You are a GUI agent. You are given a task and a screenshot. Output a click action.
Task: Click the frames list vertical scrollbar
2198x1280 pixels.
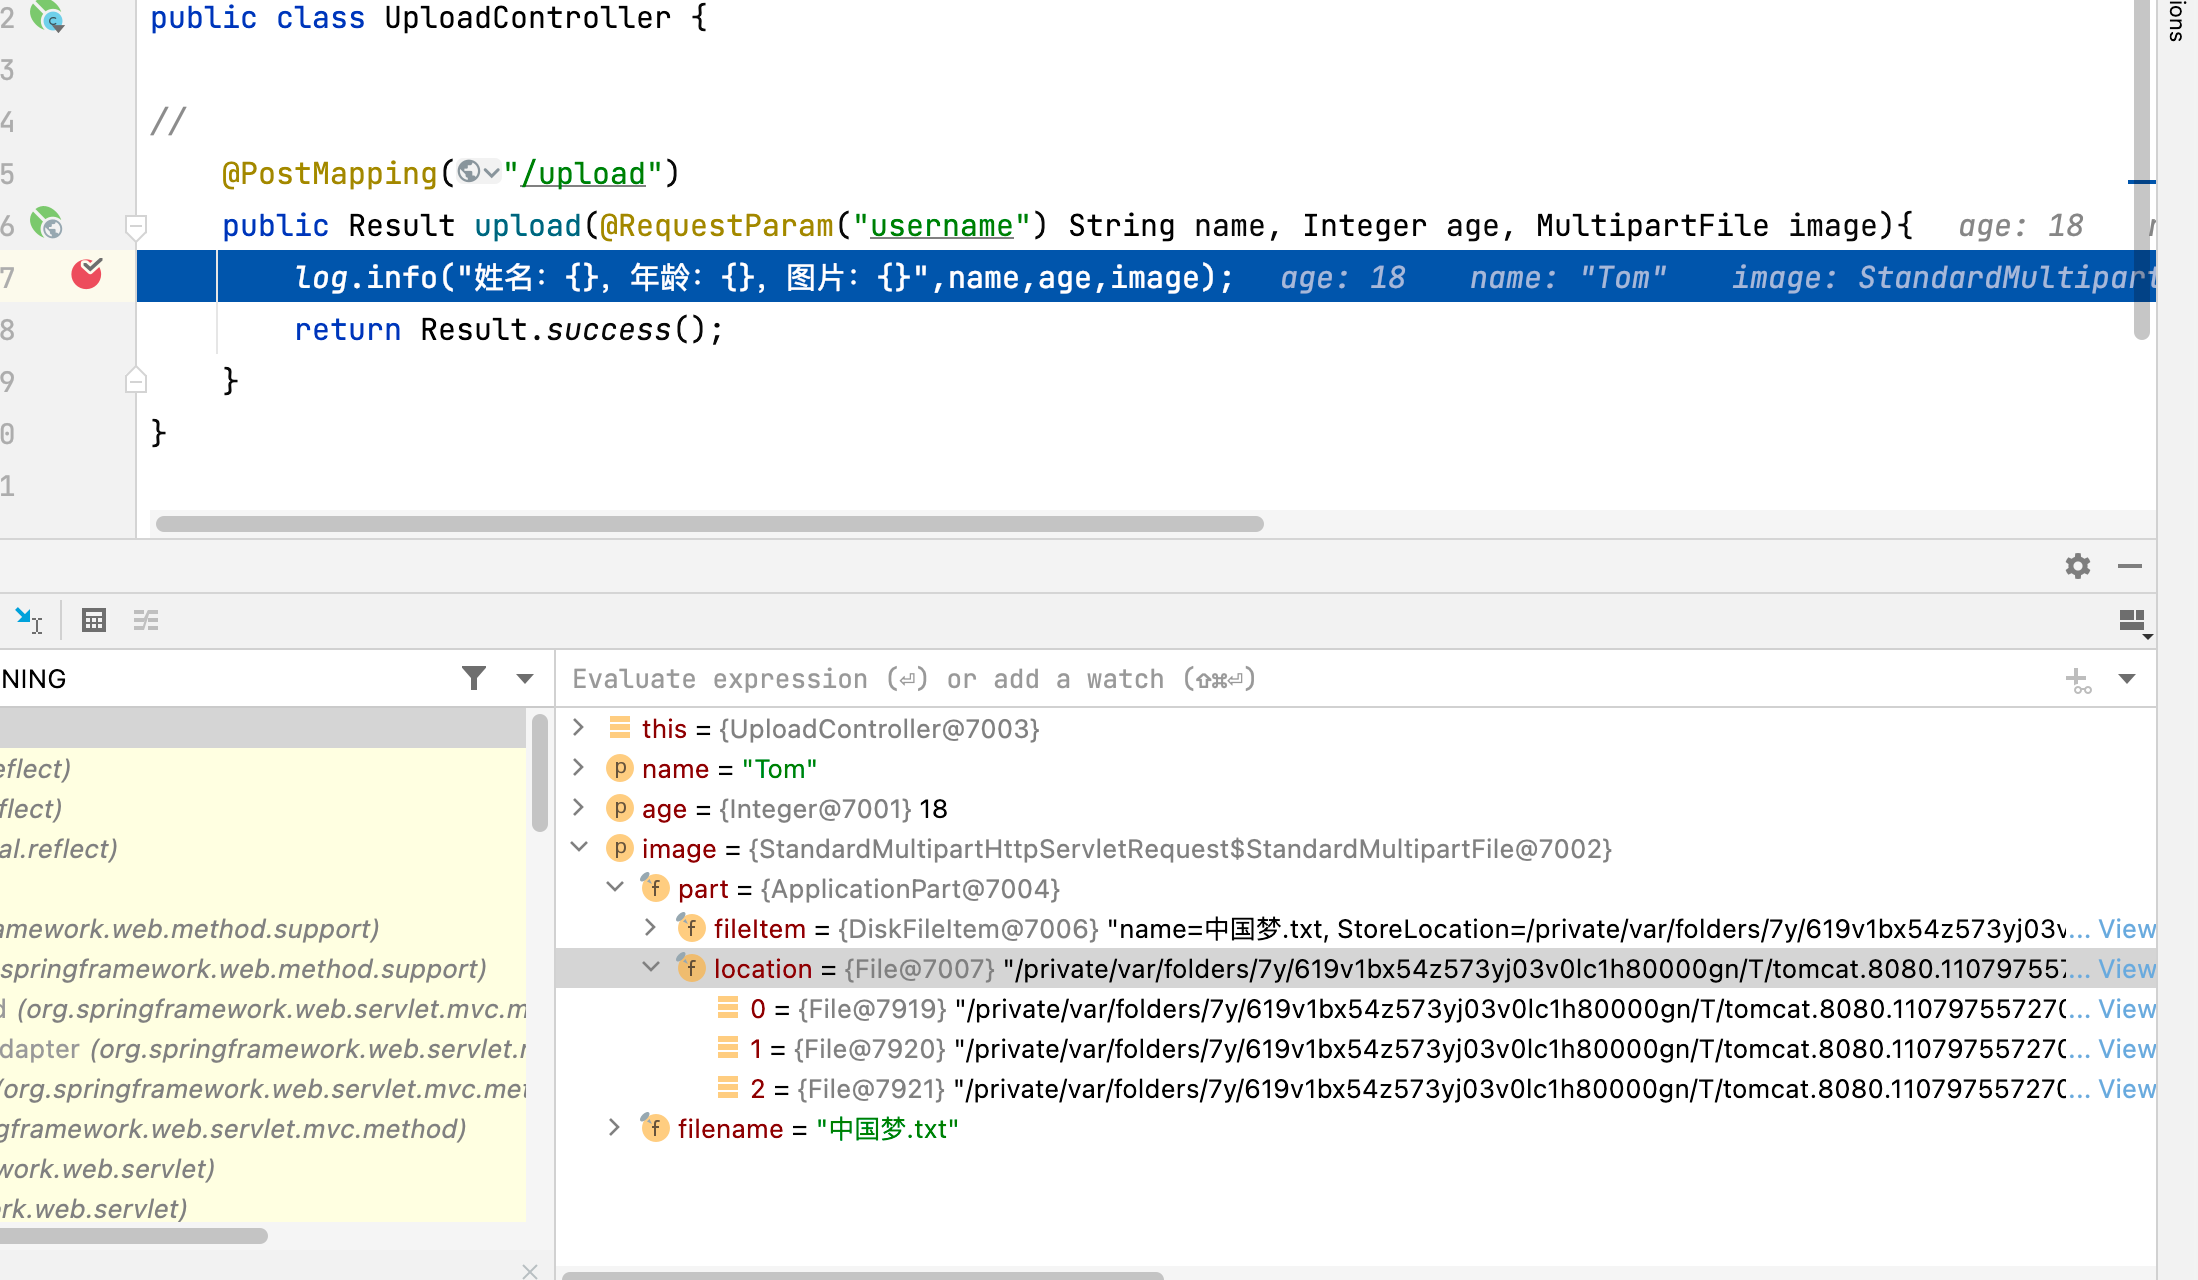[539, 772]
